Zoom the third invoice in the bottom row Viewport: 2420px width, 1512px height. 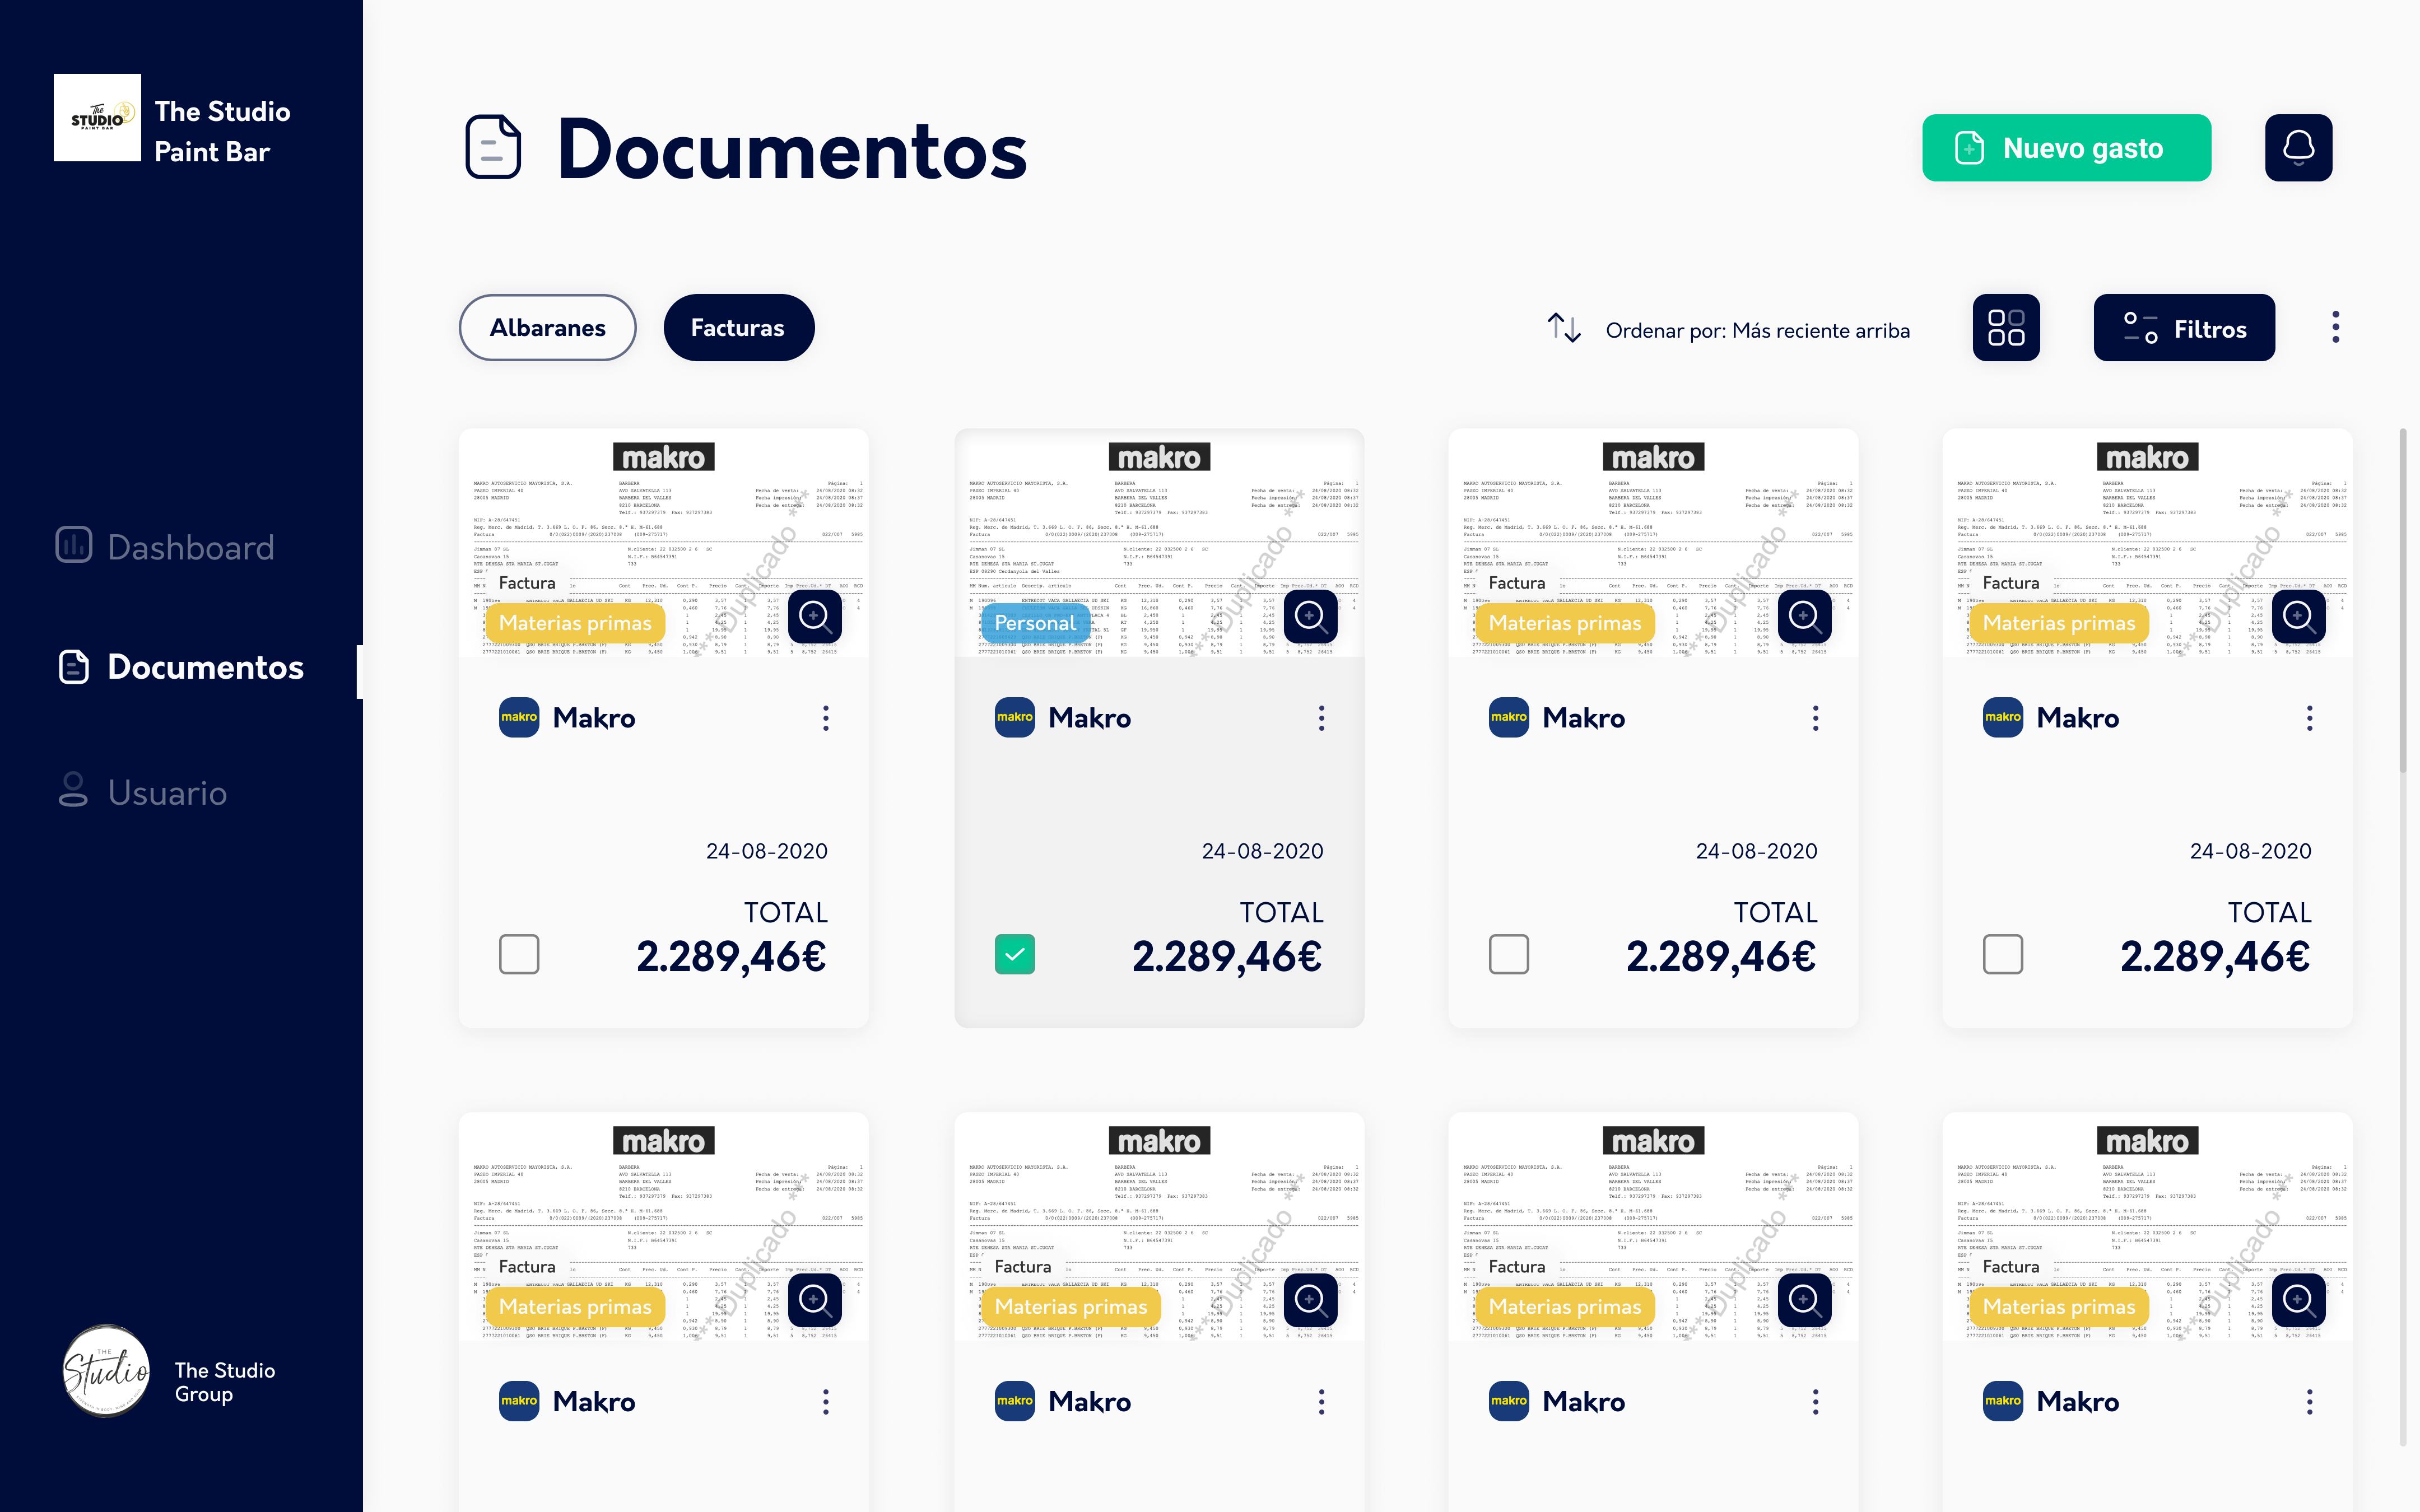click(x=1804, y=1300)
